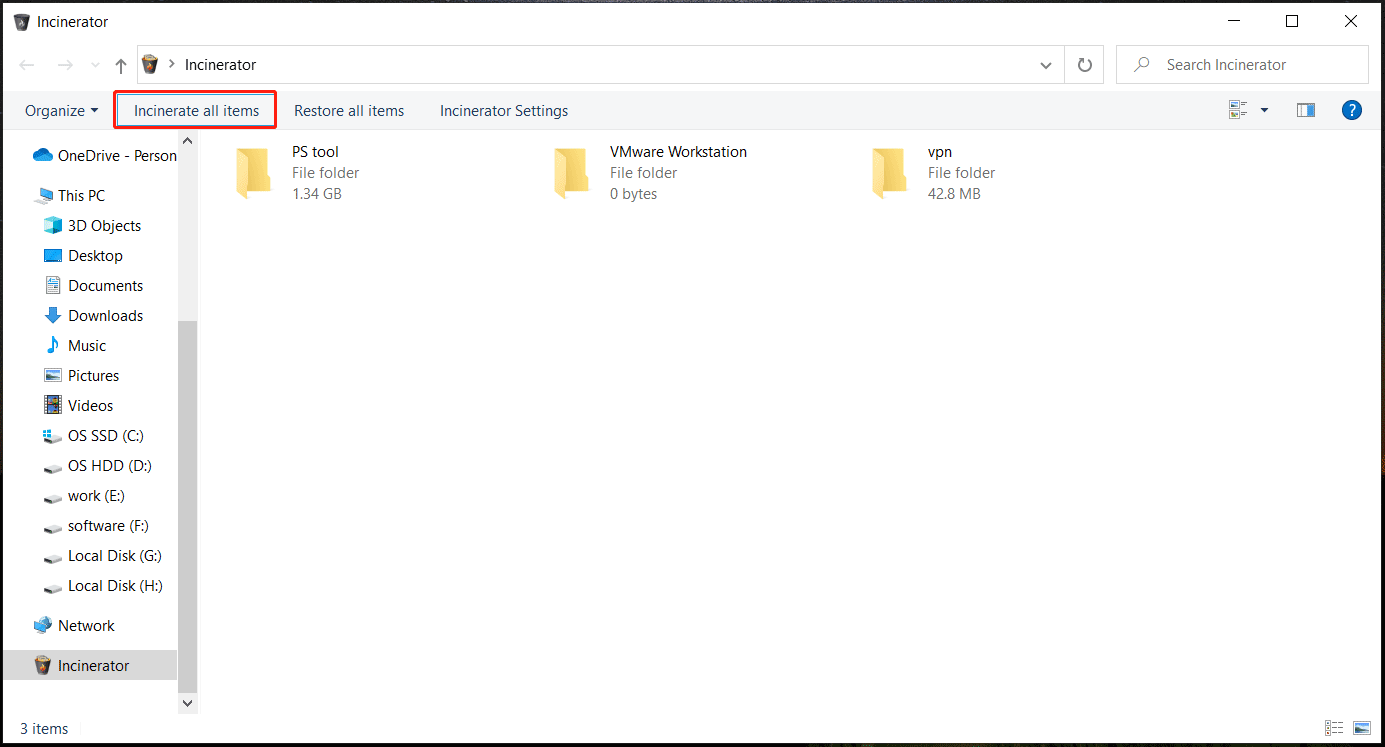Toggle the preview pane
1385x747 pixels.
point(1306,111)
